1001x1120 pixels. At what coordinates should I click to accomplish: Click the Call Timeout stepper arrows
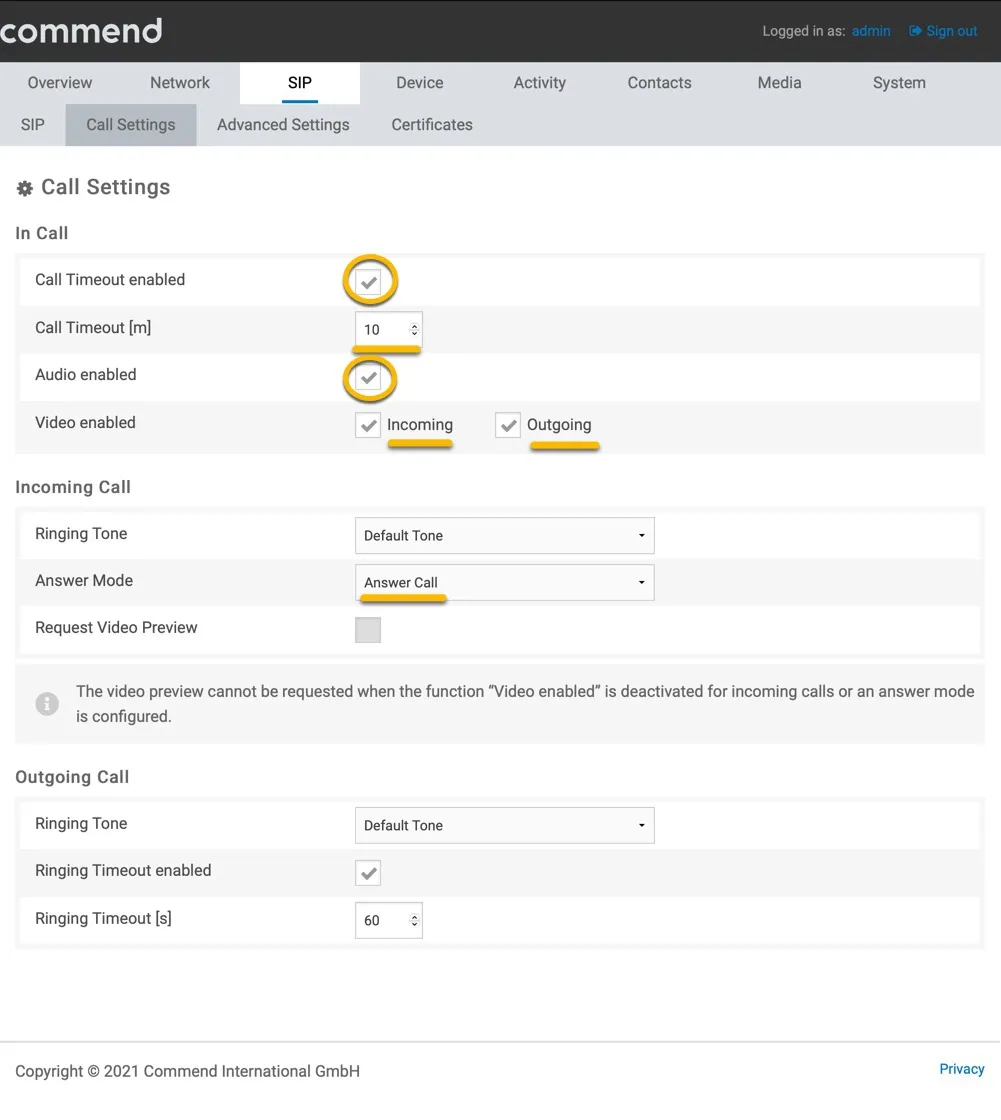click(x=414, y=329)
